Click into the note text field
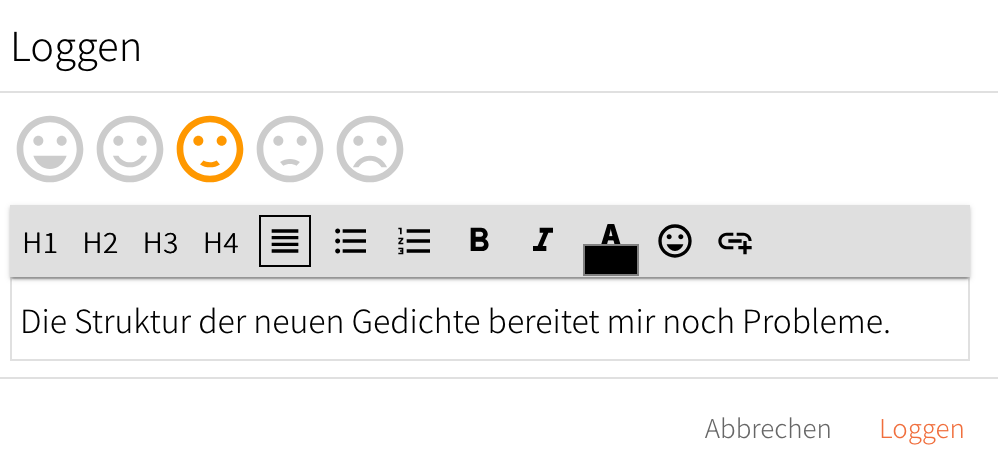The height and width of the screenshot is (468, 998). pyautogui.click(x=490, y=322)
